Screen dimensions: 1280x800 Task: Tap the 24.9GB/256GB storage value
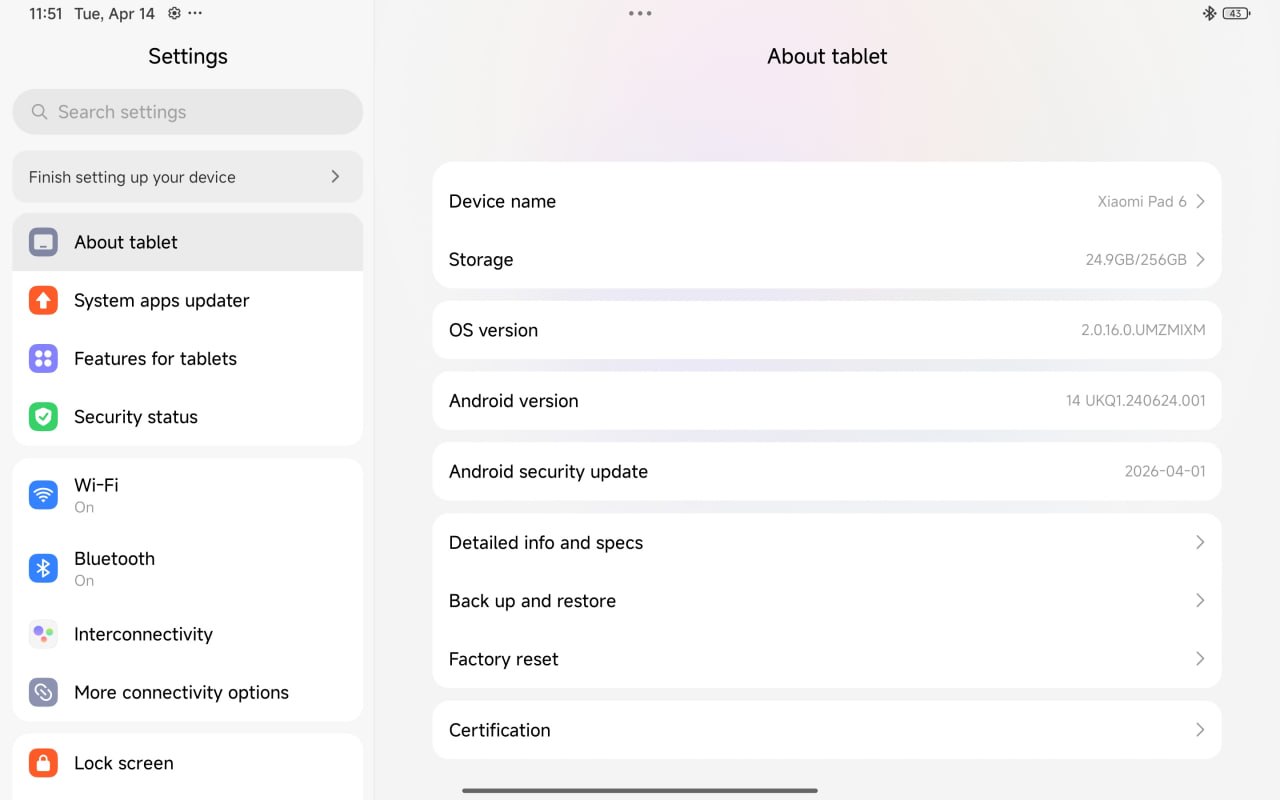1136,259
